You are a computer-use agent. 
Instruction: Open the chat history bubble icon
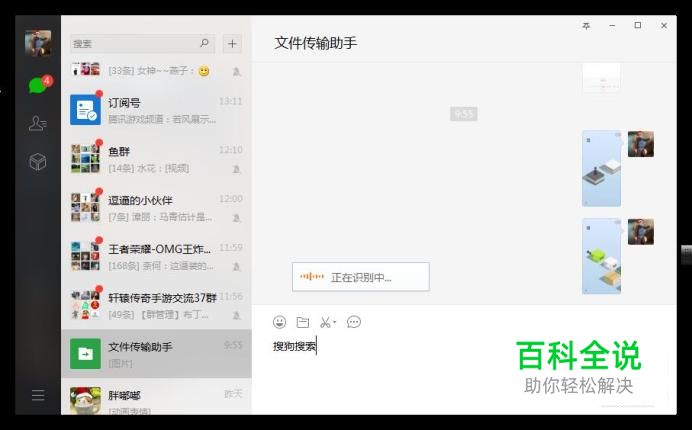tap(354, 322)
